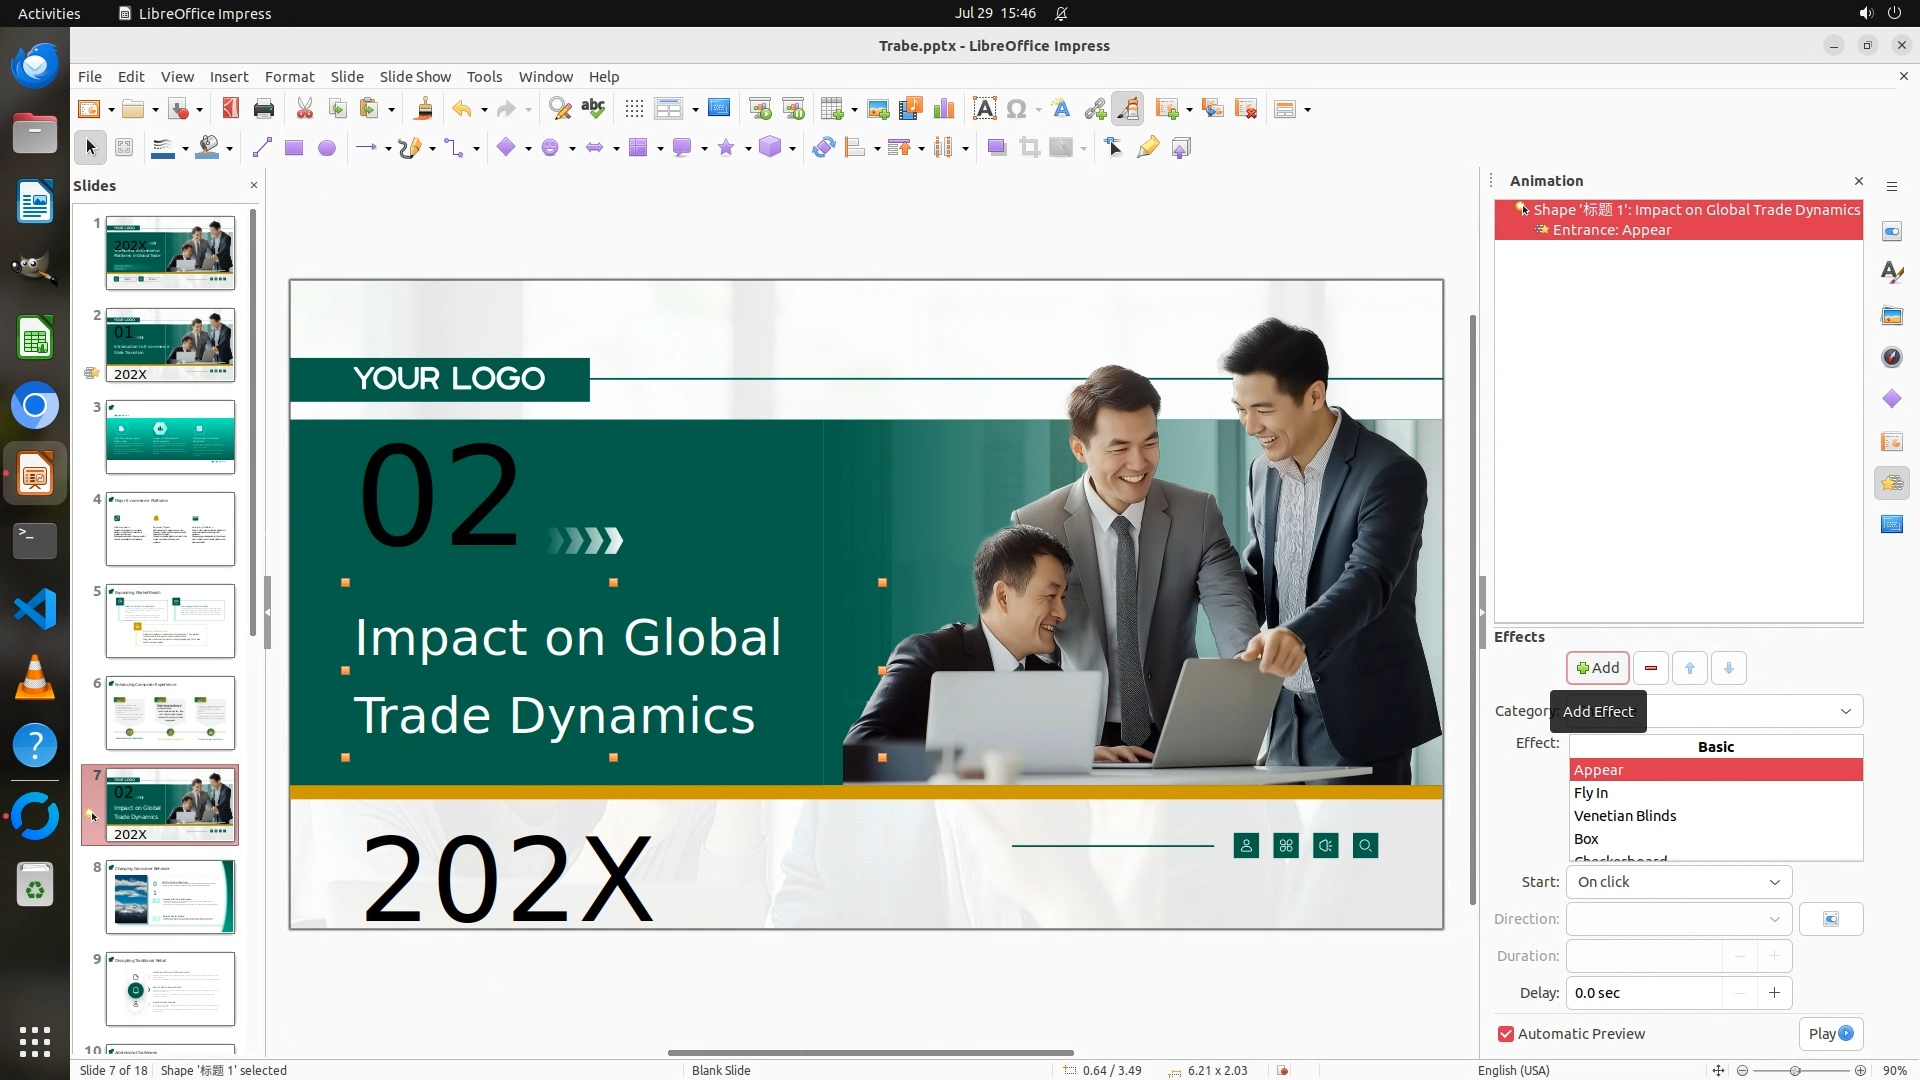Click the Insert Text Box icon

click(x=984, y=109)
